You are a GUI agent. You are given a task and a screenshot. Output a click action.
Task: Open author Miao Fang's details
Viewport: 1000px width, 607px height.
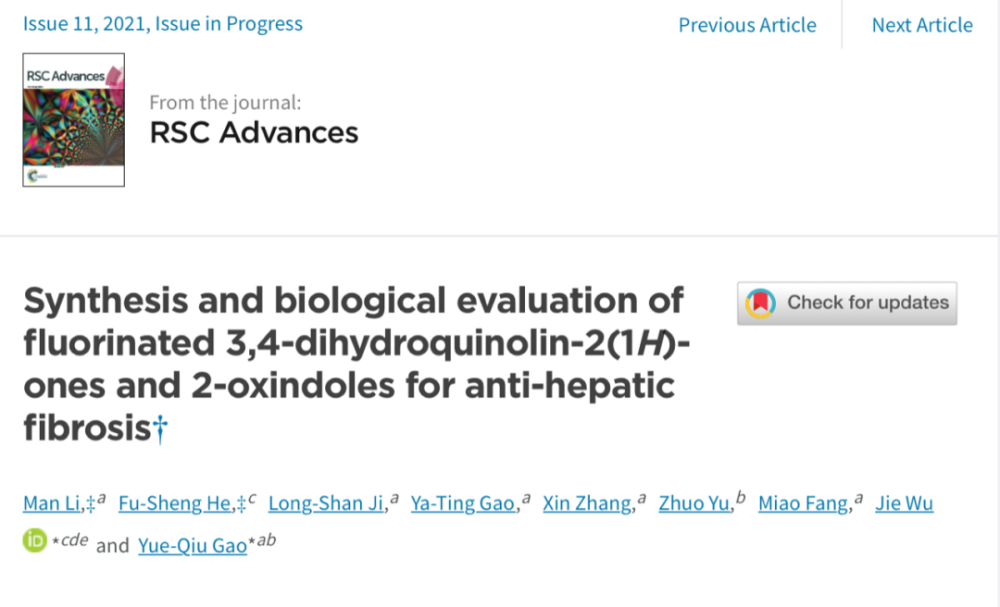click(x=803, y=504)
